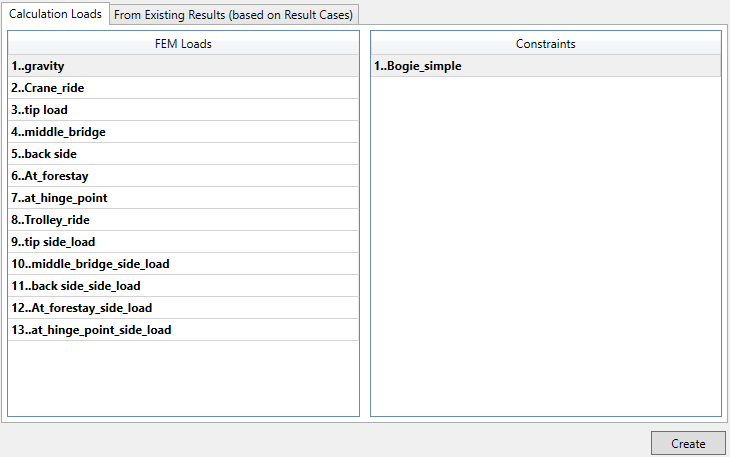Select the 8..Trolley_ride load
The height and width of the screenshot is (457, 730).
tap(54, 220)
